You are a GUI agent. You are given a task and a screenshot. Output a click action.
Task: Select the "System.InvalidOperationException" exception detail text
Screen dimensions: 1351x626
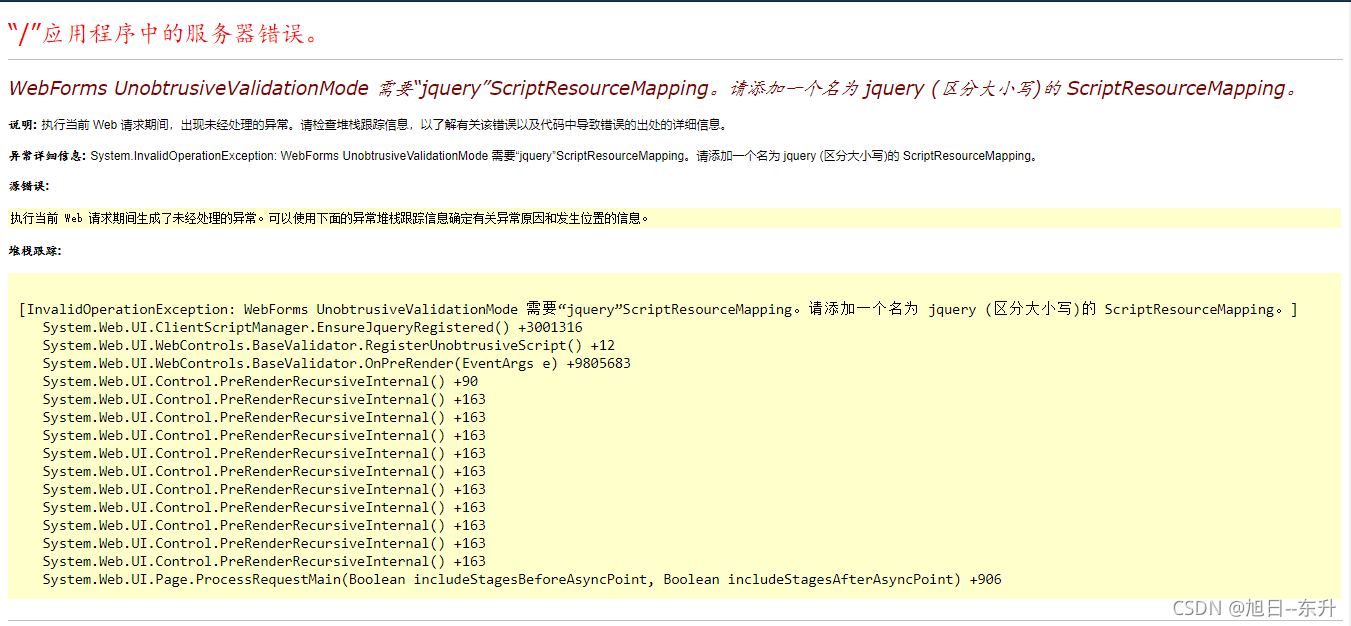click(182, 156)
